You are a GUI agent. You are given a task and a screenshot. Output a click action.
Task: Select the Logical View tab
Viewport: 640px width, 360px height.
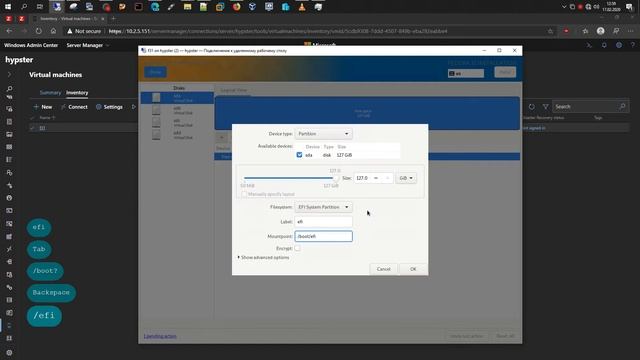234,90
